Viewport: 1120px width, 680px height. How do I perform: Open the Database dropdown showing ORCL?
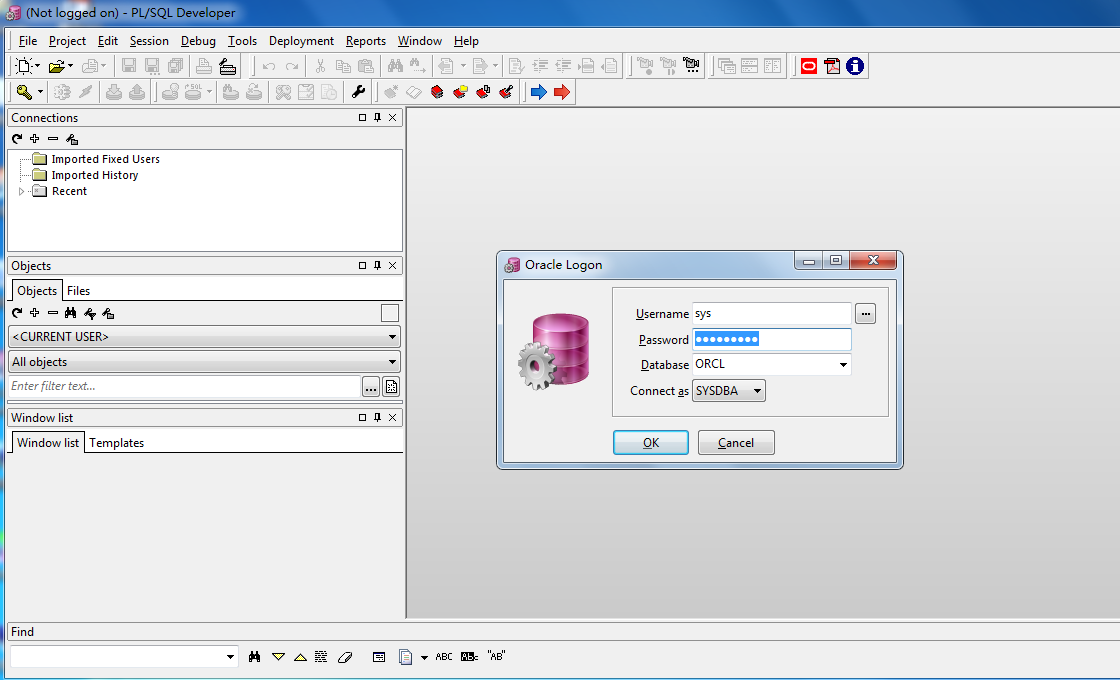pyautogui.click(x=843, y=364)
